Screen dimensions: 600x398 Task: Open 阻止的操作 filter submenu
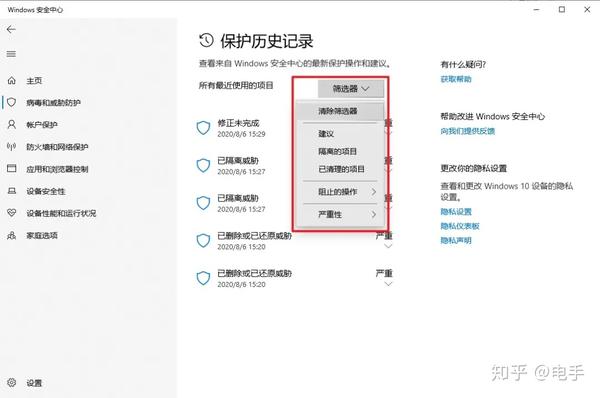point(340,192)
